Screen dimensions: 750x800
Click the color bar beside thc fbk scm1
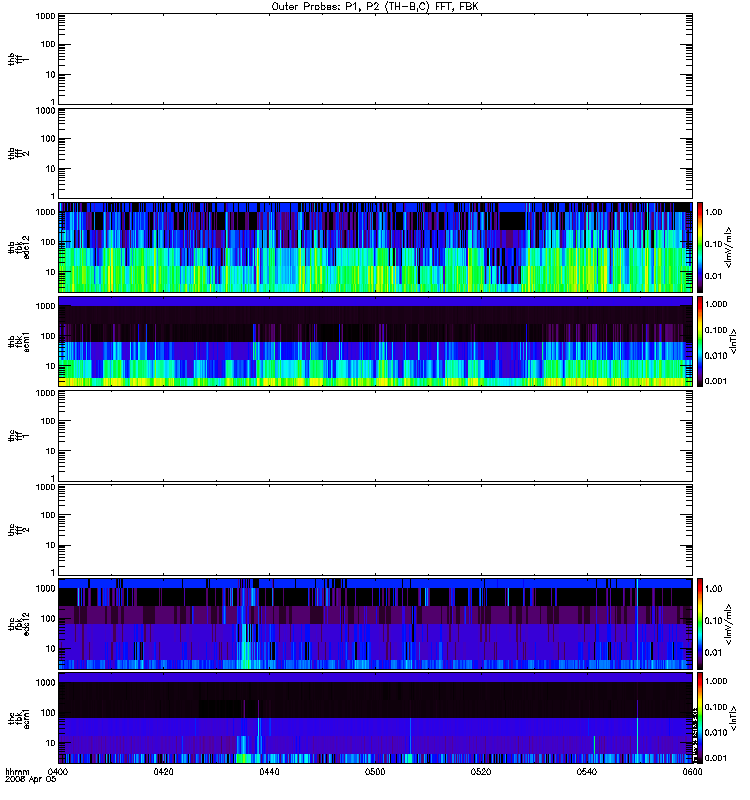(x=700, y=718)
